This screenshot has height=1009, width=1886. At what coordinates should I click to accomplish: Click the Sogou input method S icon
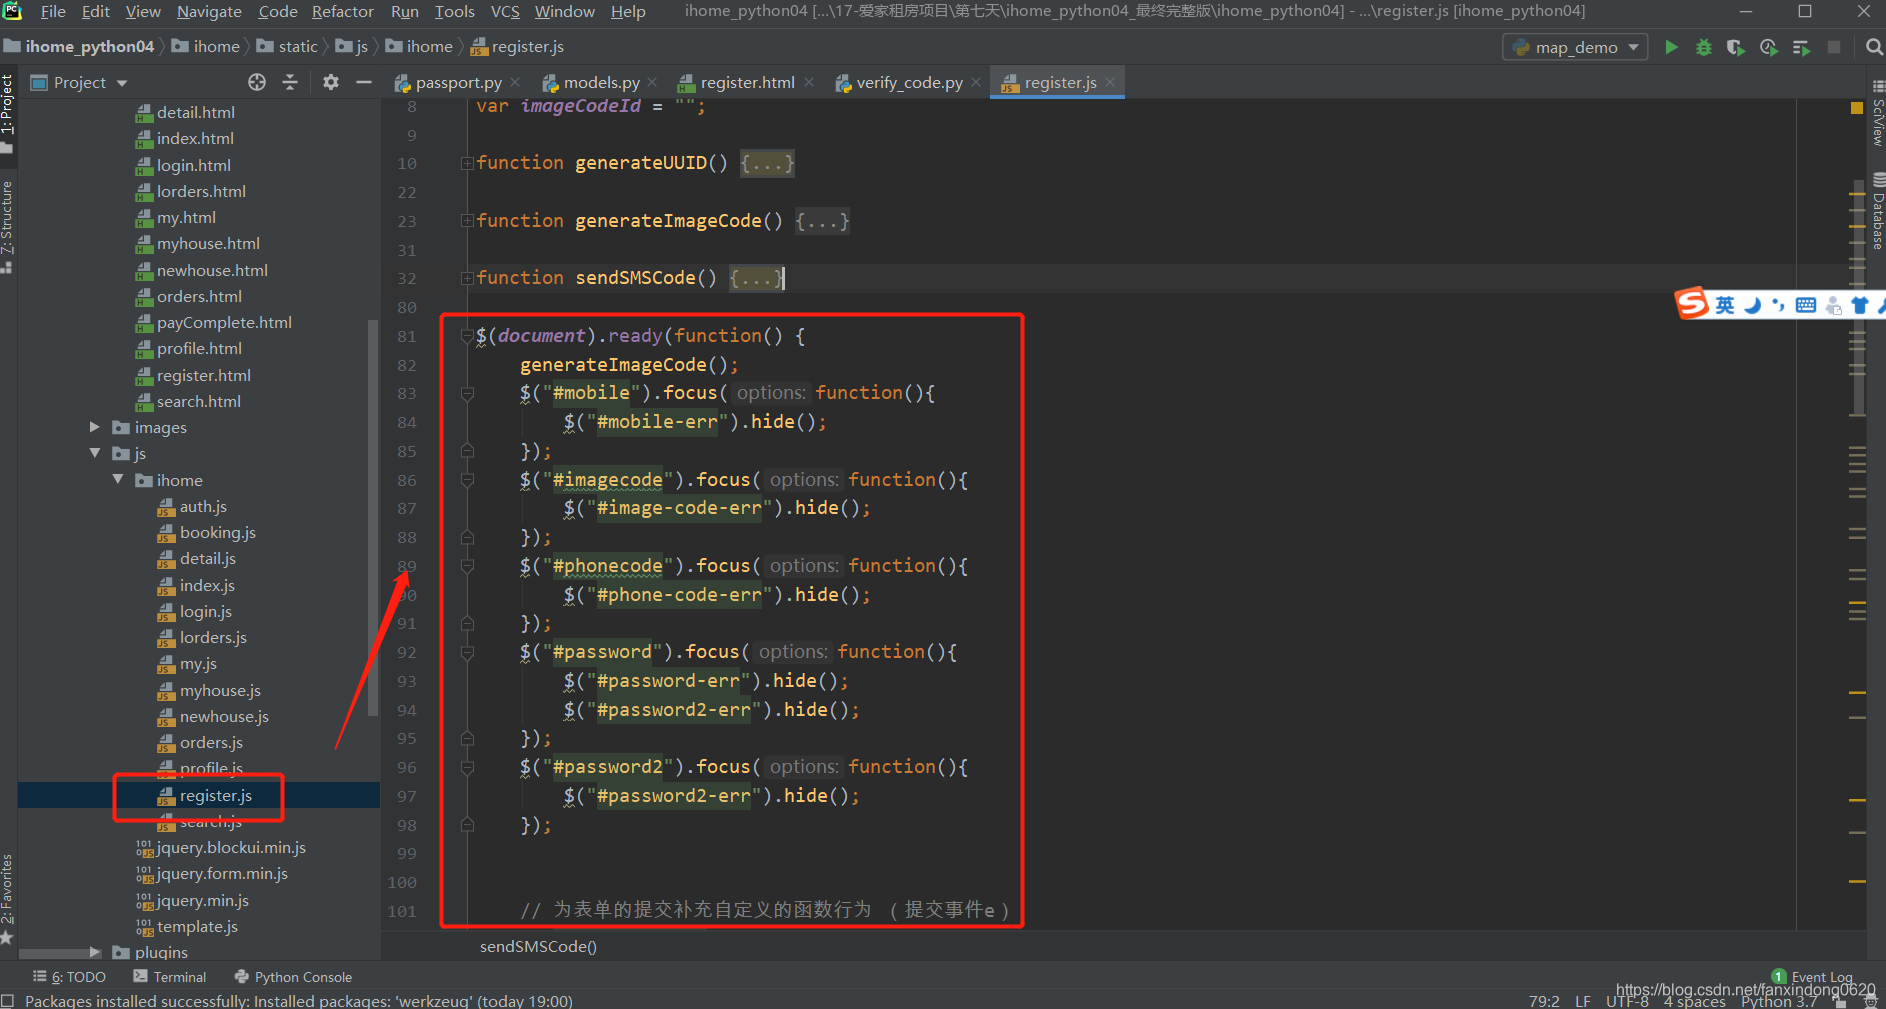coord(1692,303)
